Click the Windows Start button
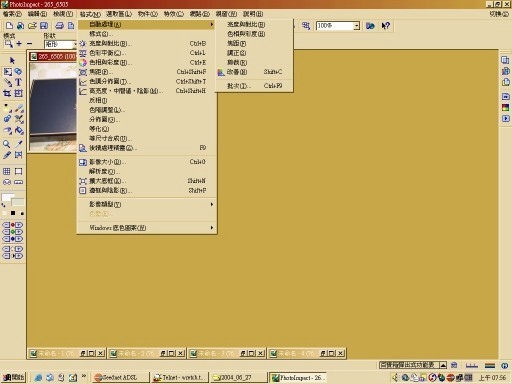The image size is (512, 384). tap(13, 377)
